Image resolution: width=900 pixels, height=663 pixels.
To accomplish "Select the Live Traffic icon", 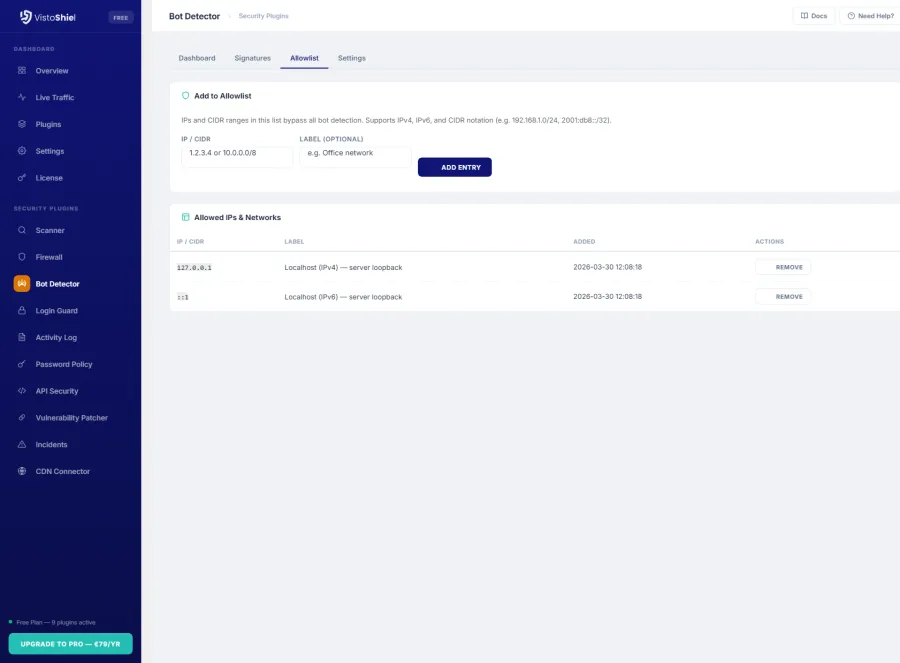I will (22, 97).
